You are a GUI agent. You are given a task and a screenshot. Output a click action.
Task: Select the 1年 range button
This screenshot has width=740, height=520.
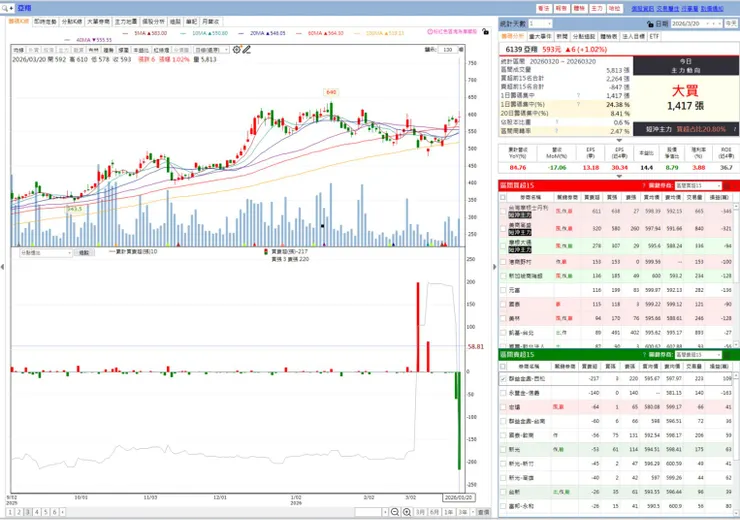(x=448, y=512)
